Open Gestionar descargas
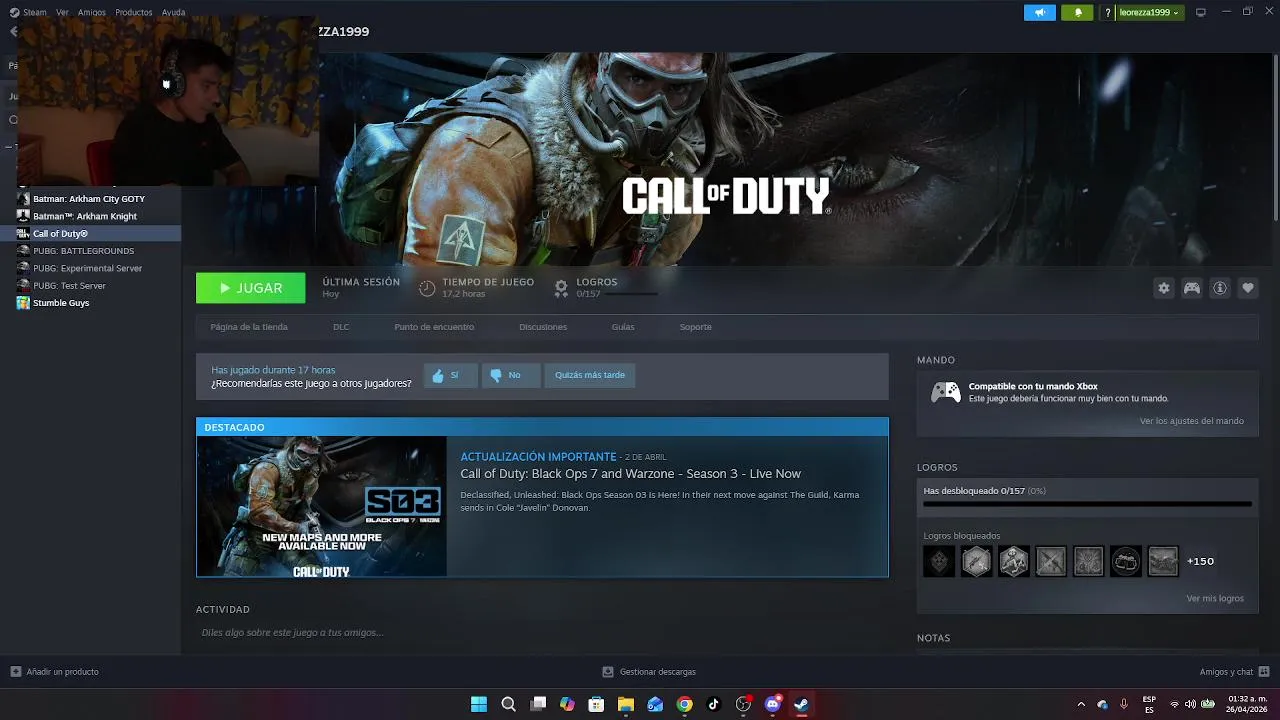 [x=649, y=672]
